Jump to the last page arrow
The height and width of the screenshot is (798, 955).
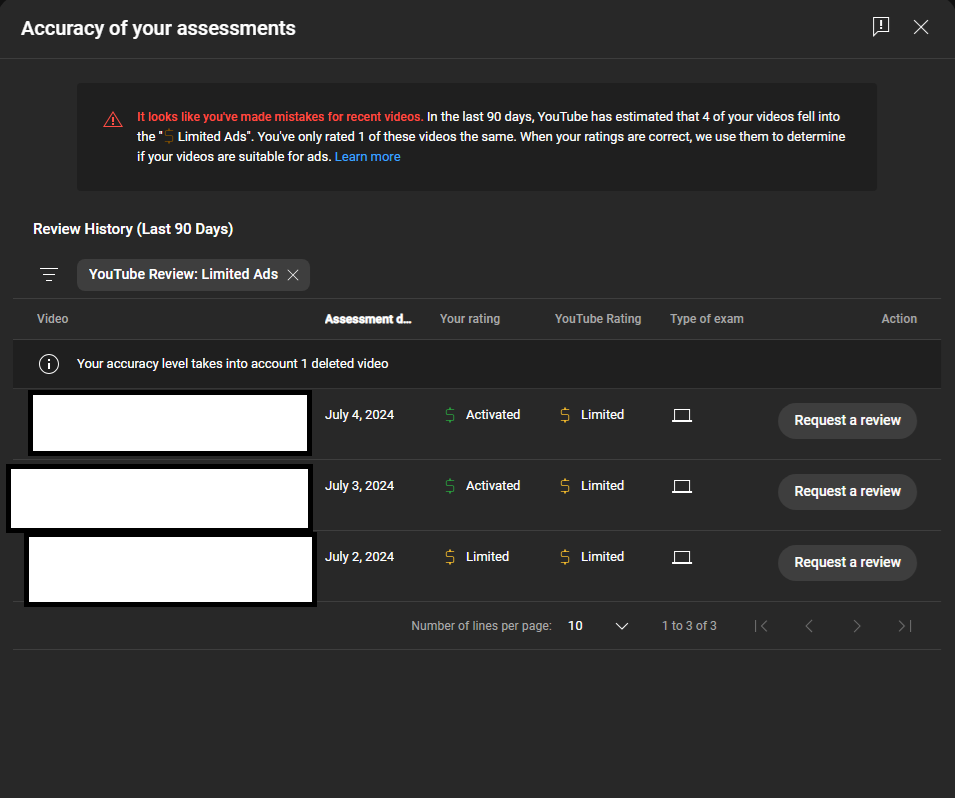(x=904, y=626)
